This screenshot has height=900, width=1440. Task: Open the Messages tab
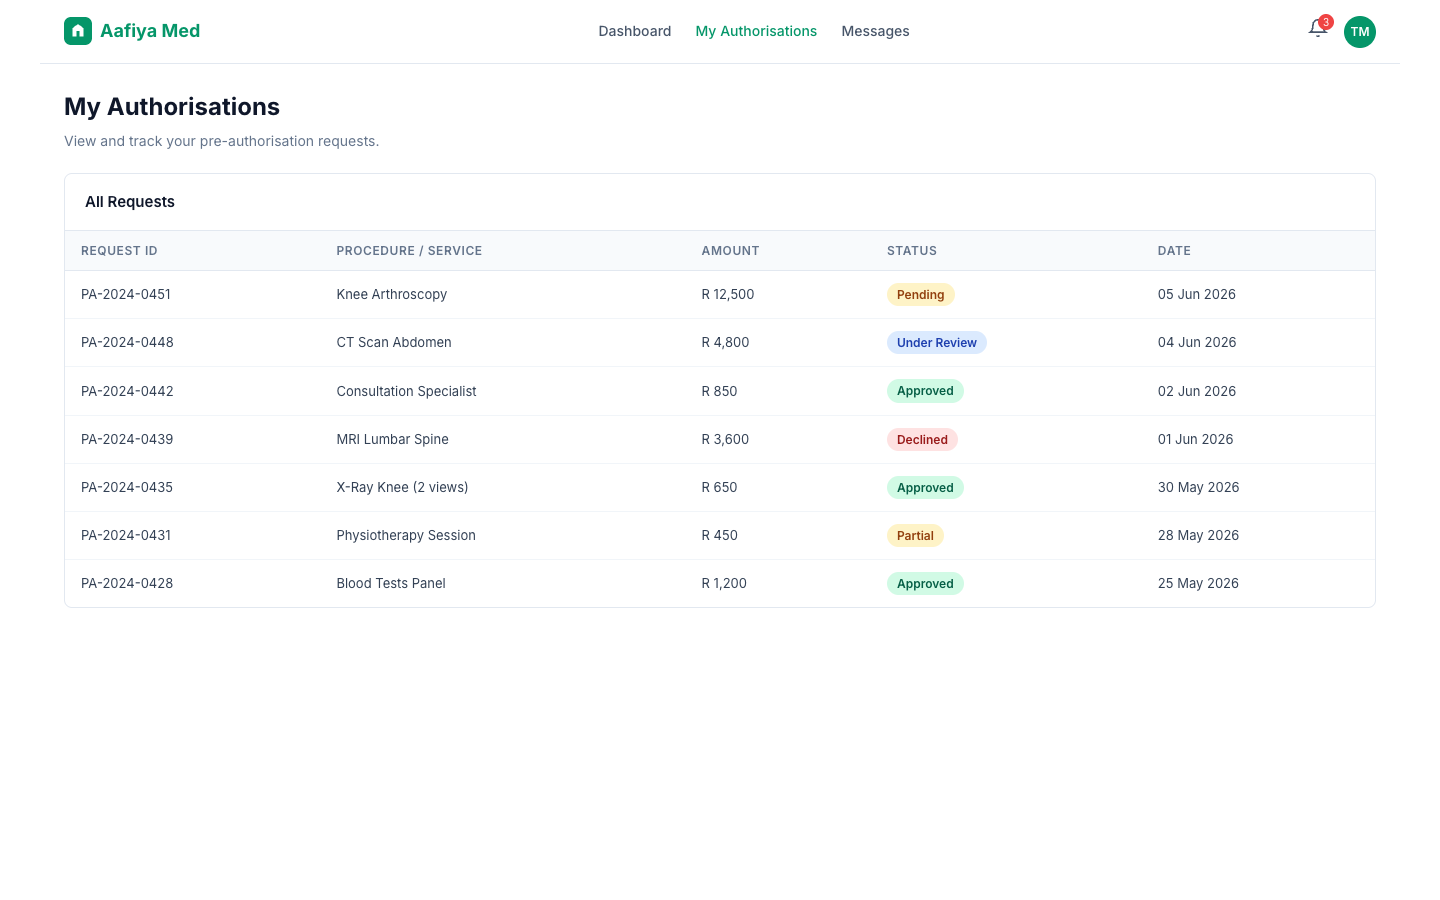pyautogui.click(x=875, y=31)
